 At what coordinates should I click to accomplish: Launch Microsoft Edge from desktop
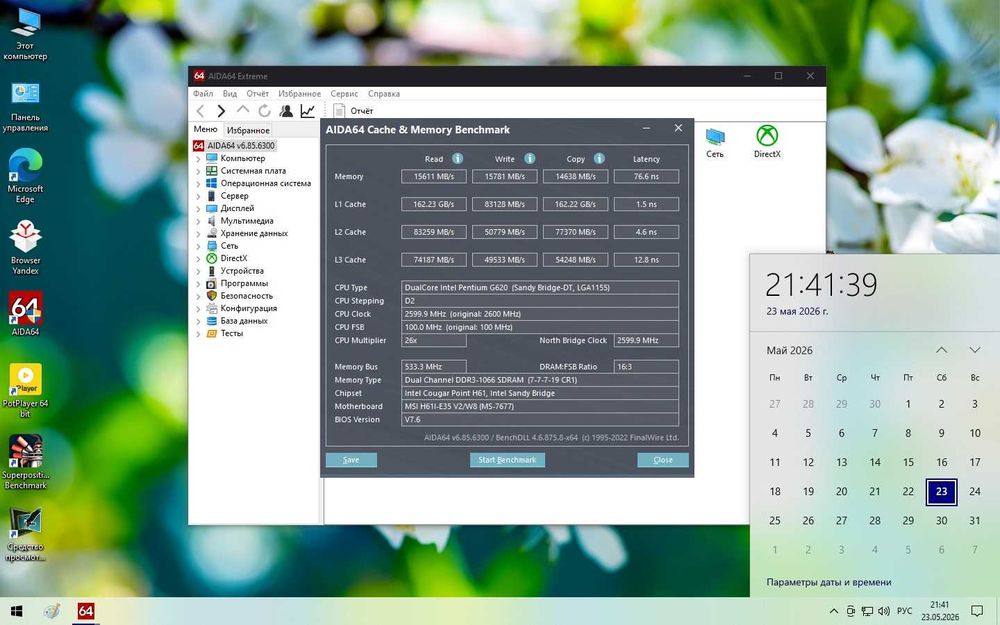click(25, 177)
